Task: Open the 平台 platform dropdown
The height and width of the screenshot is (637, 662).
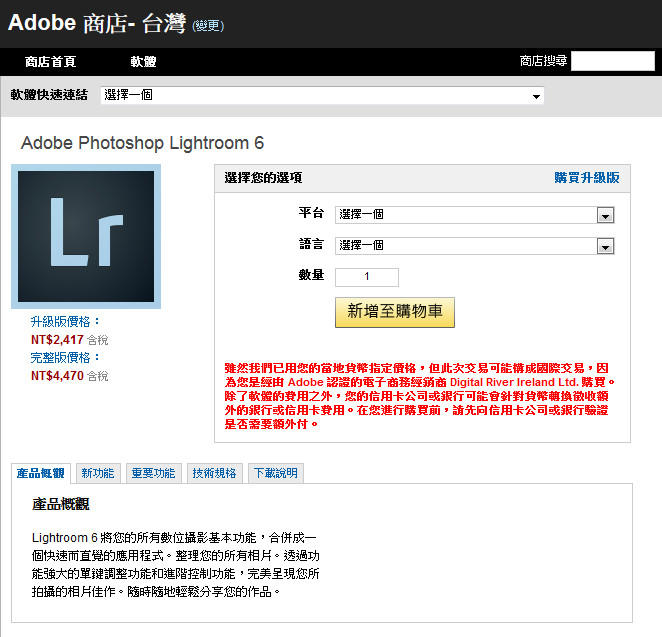Action: pyautogui.click(x=475, y=215)
